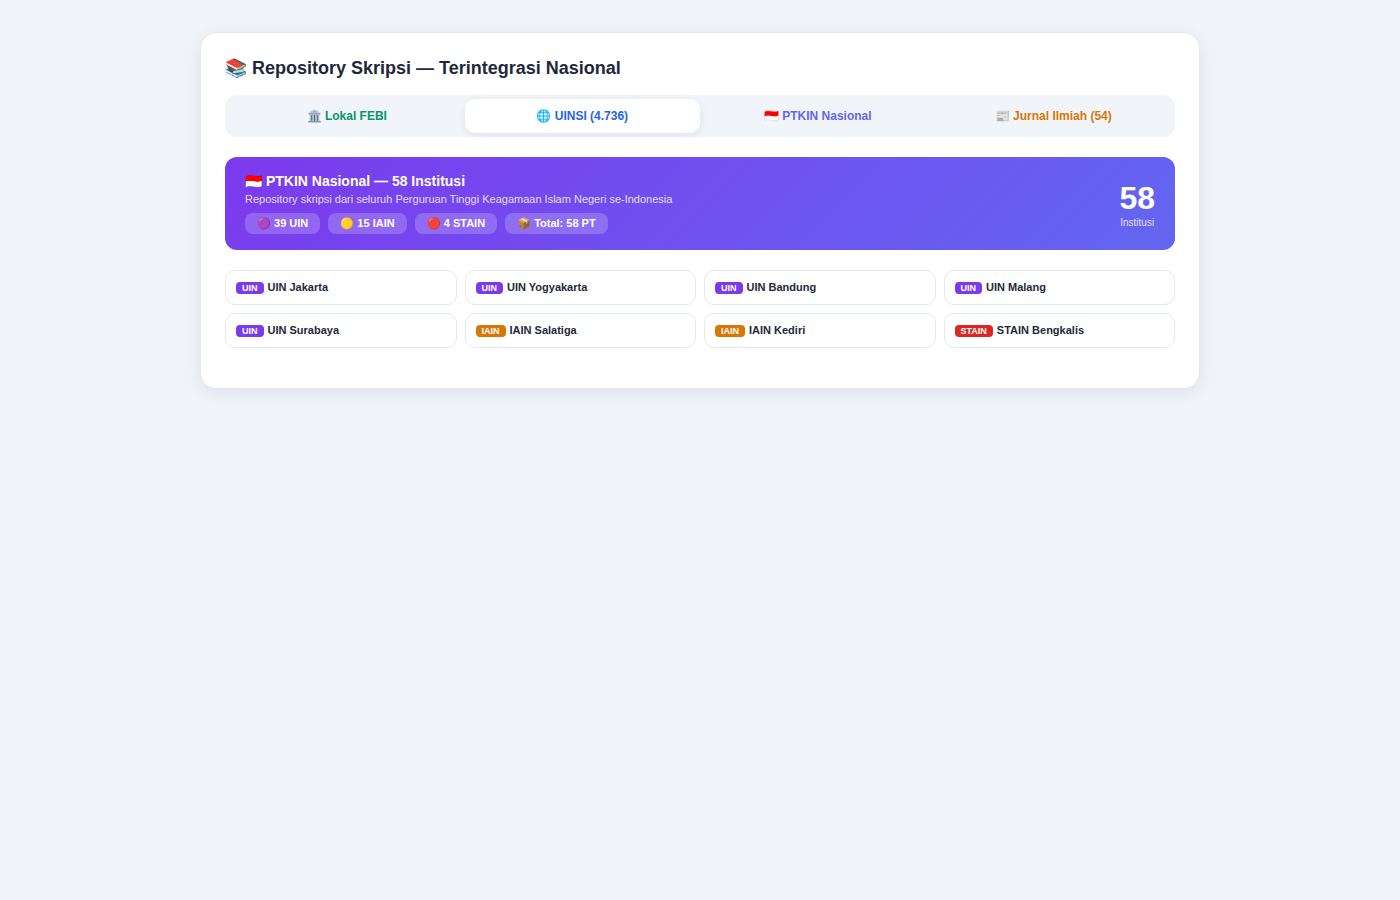Open UIN Surabaya repository card
The height and width of the screenshot is (900, 1400).
[x=341, y=331]
